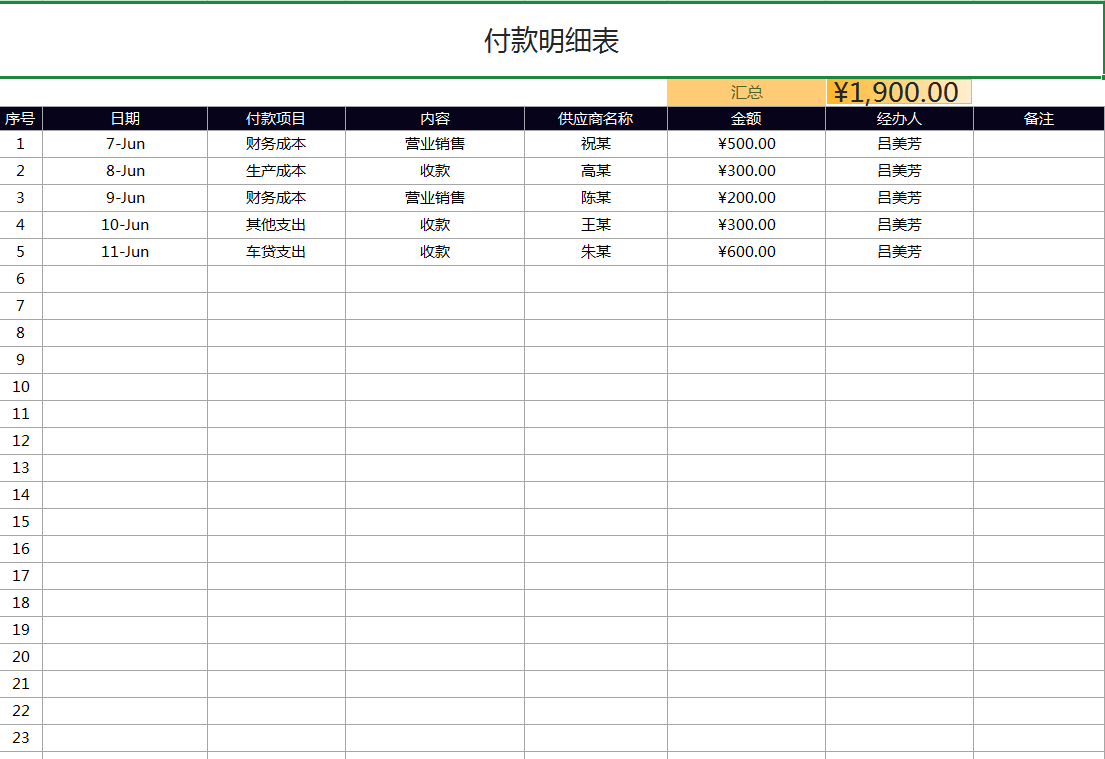Select the ¥1,900.00 total amount cell
1105x759 pixels.
click(x=898, y=91)
